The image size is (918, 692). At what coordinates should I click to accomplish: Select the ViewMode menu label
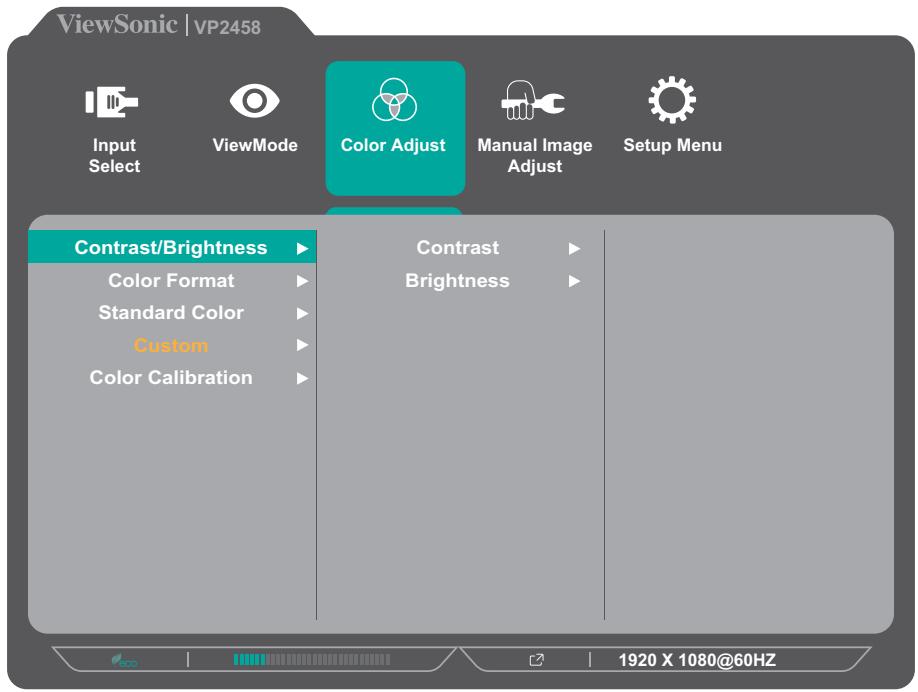(255, 145)
